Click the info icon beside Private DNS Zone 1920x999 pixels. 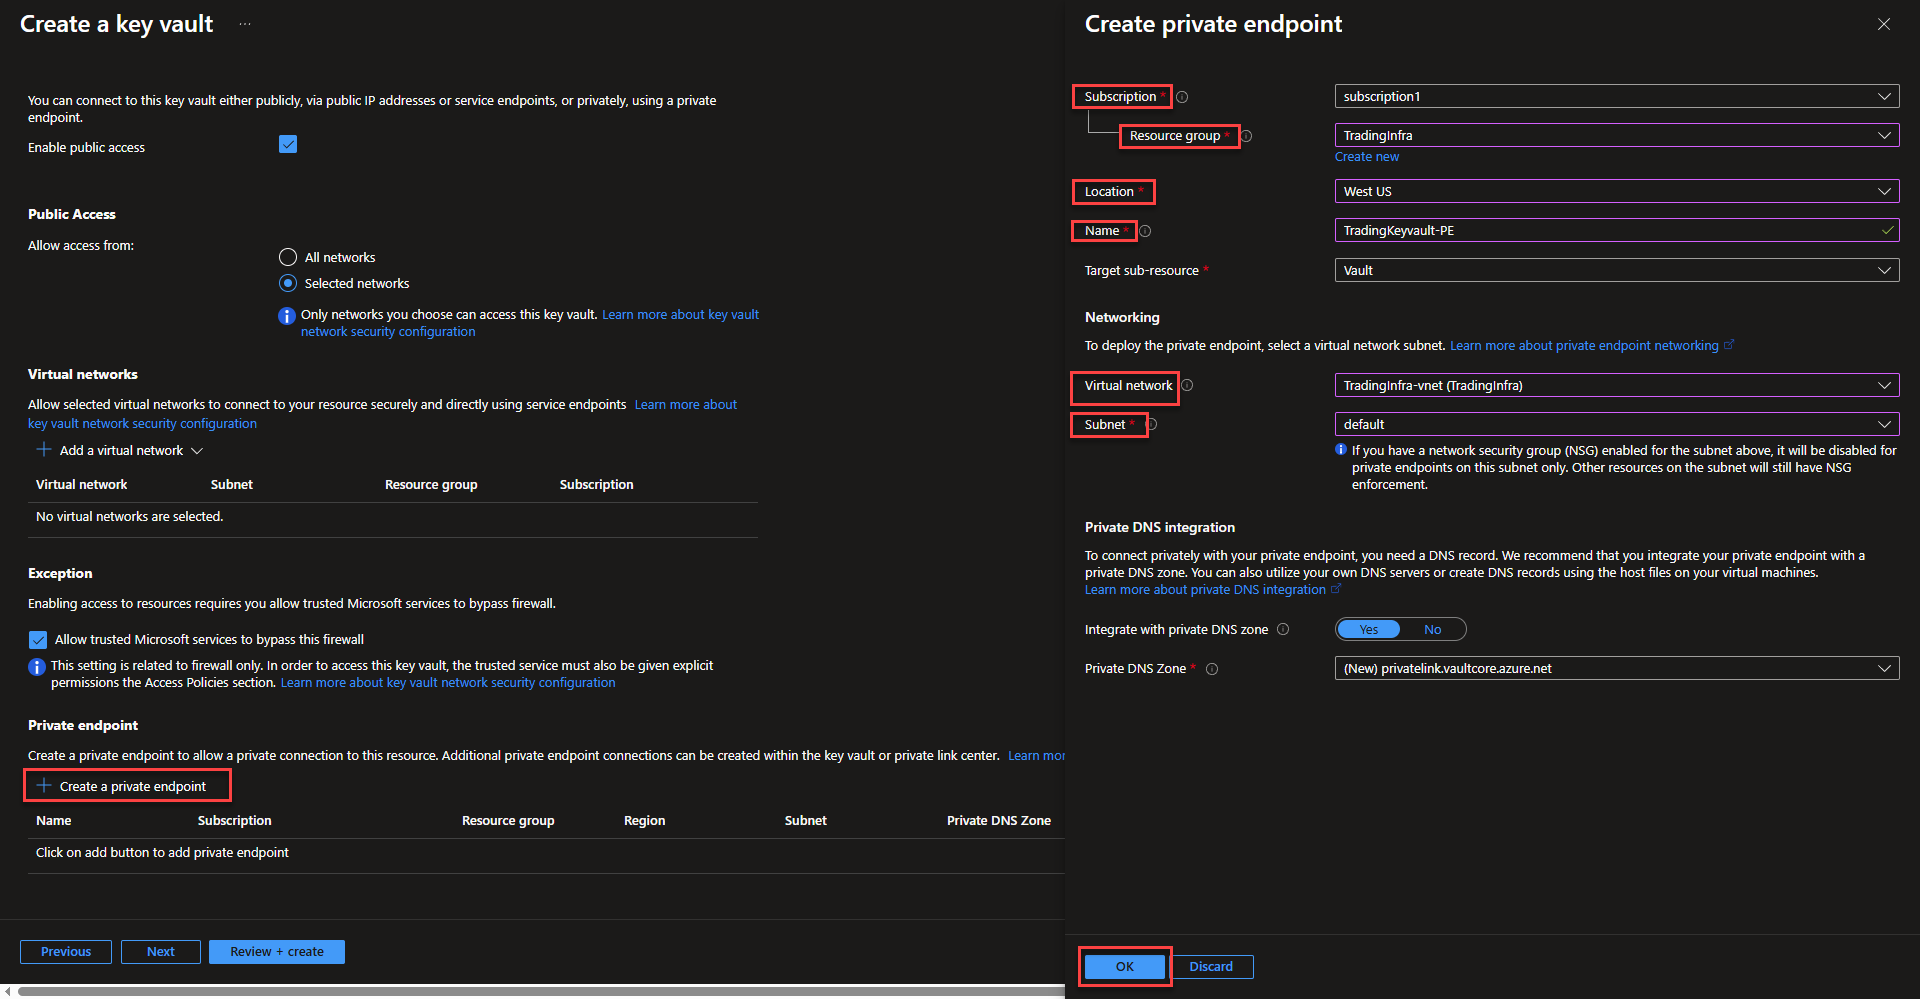coord(1212,669)
